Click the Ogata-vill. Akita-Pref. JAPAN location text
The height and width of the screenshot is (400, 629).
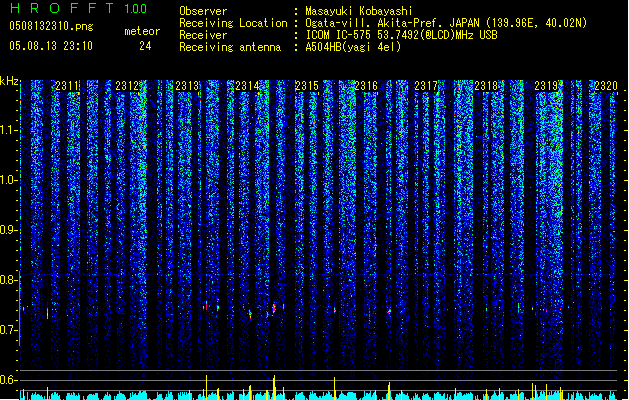(446, 23)
